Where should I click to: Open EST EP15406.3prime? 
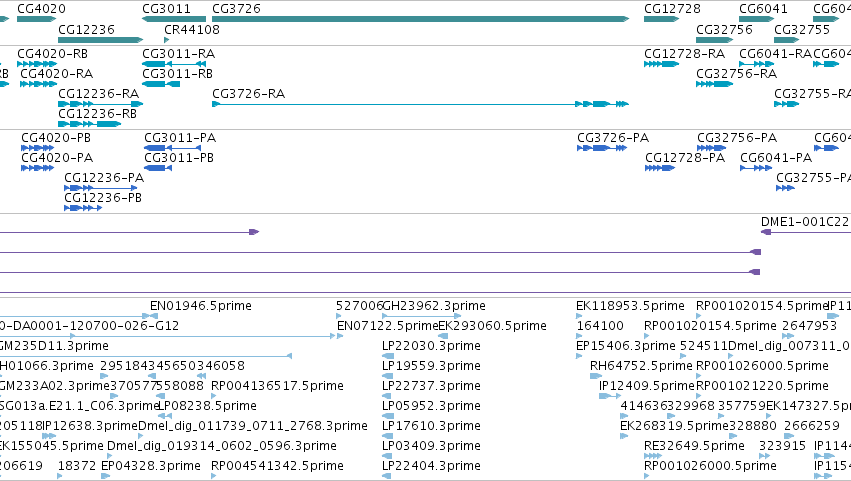point(579,356)
